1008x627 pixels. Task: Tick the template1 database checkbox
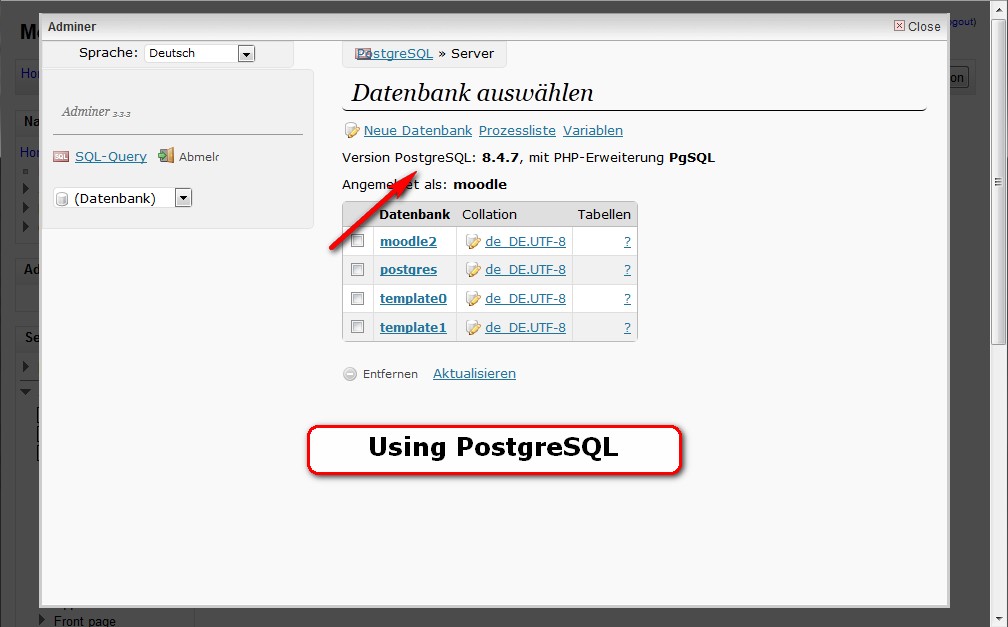[357, 327]
